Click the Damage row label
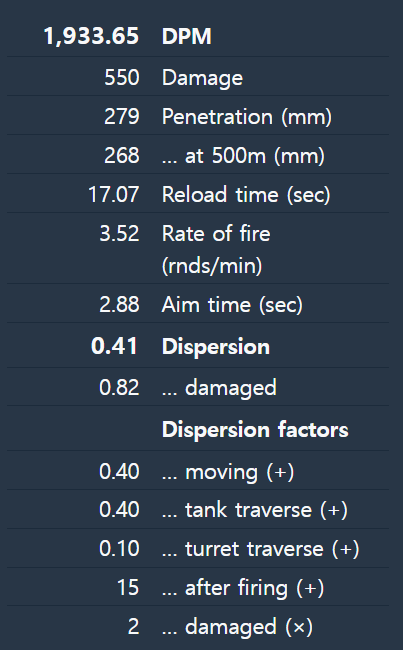Image resolution: width=403 pixels, height=650 pixels. coord(202,78)
